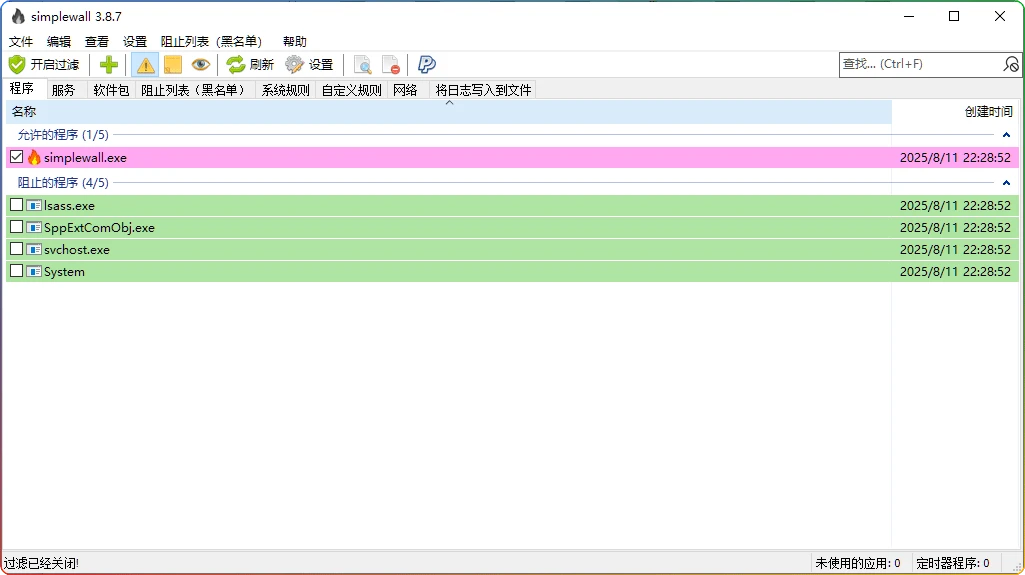Image resolution: width=1025 pixels, height=575 pixels.
Task: Click the 阻止的程序 (4/5) group header
Action: 63,183
